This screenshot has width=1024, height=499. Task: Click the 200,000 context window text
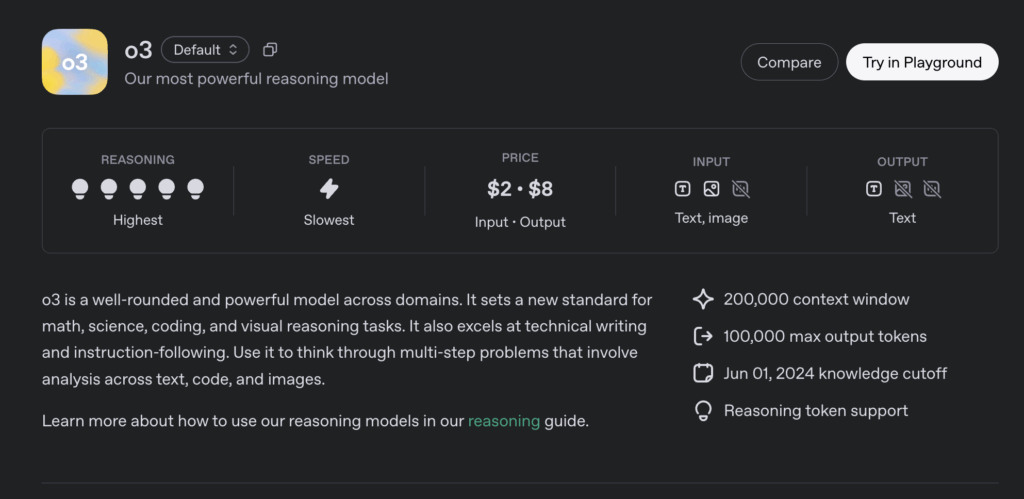point(816,299)
